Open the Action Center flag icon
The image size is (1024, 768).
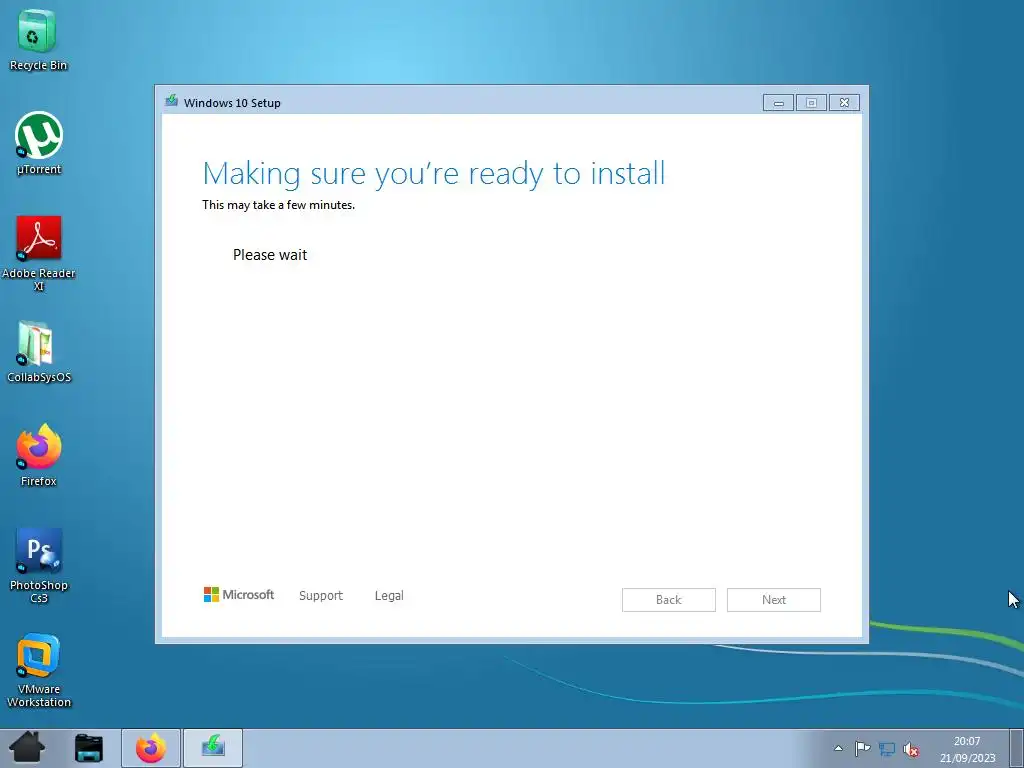point(863,748)
